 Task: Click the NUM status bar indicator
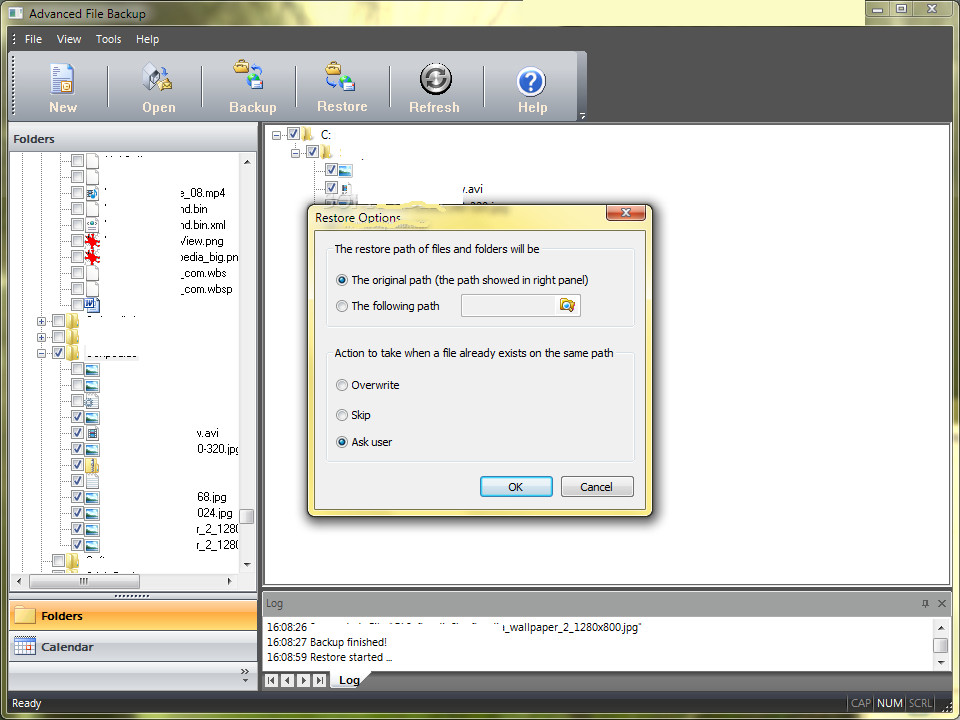(x=889, y=703)
